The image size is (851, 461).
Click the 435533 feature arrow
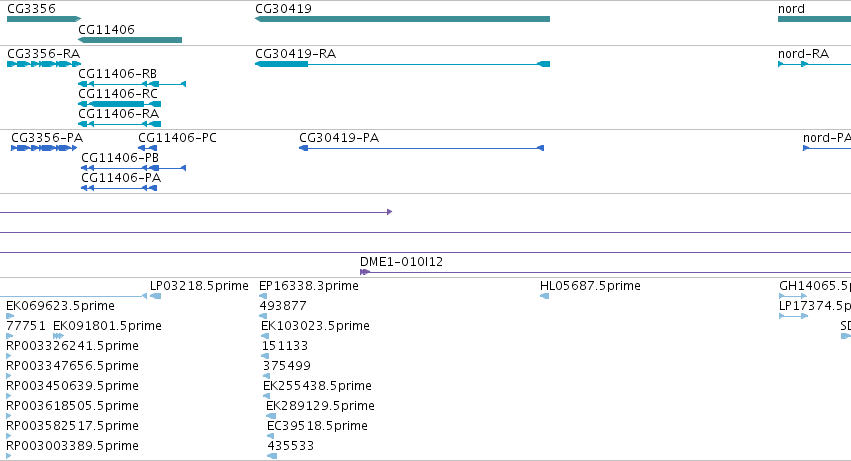[x=272, y=456]
